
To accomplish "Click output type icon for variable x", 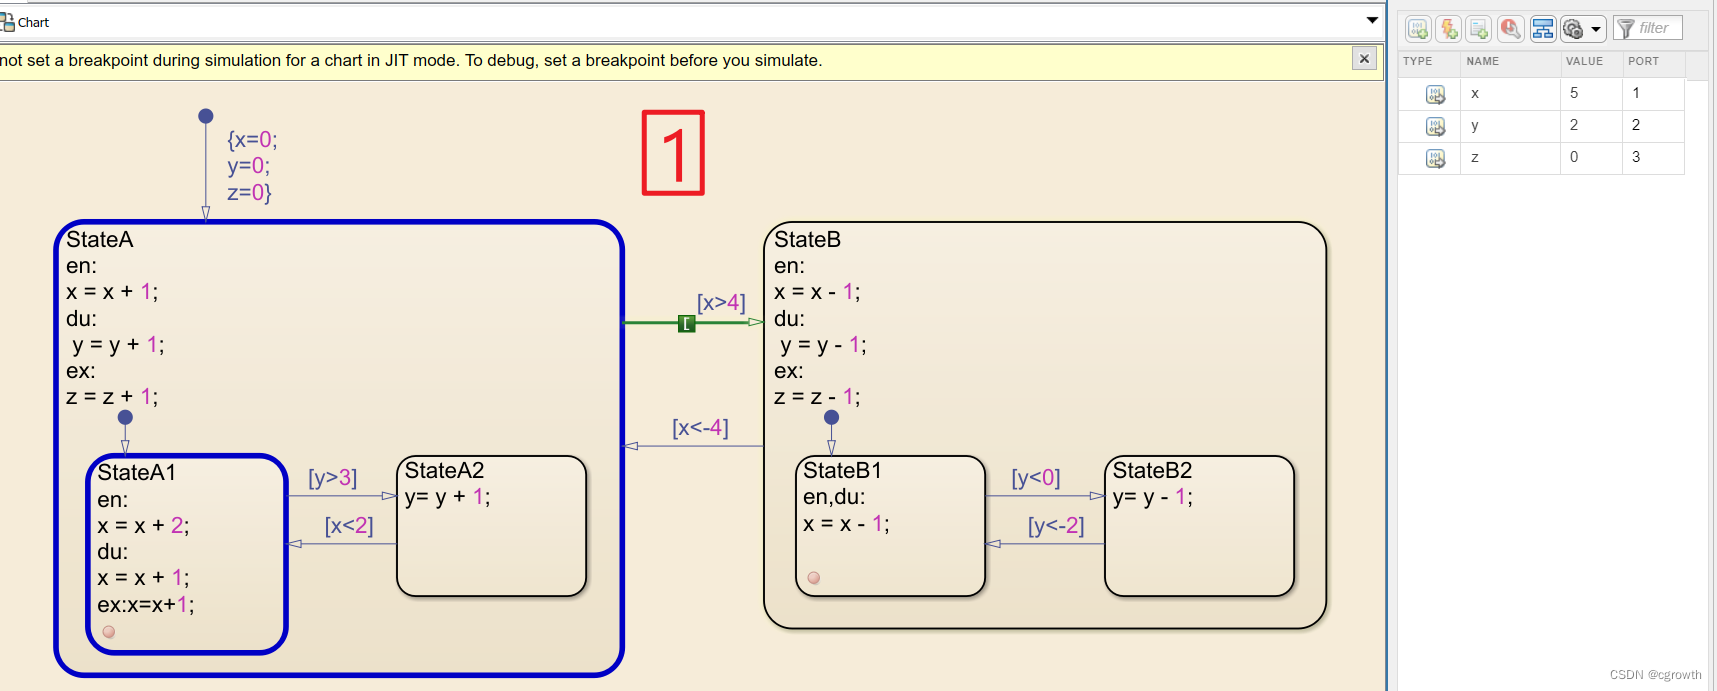I will click(1435, 94).
